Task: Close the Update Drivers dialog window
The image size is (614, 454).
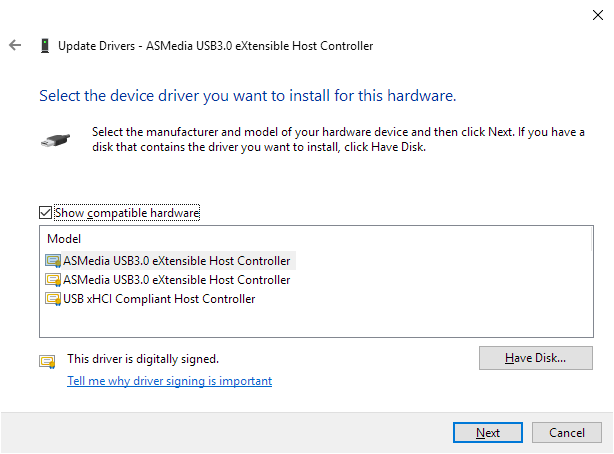Action: point(598,15)
